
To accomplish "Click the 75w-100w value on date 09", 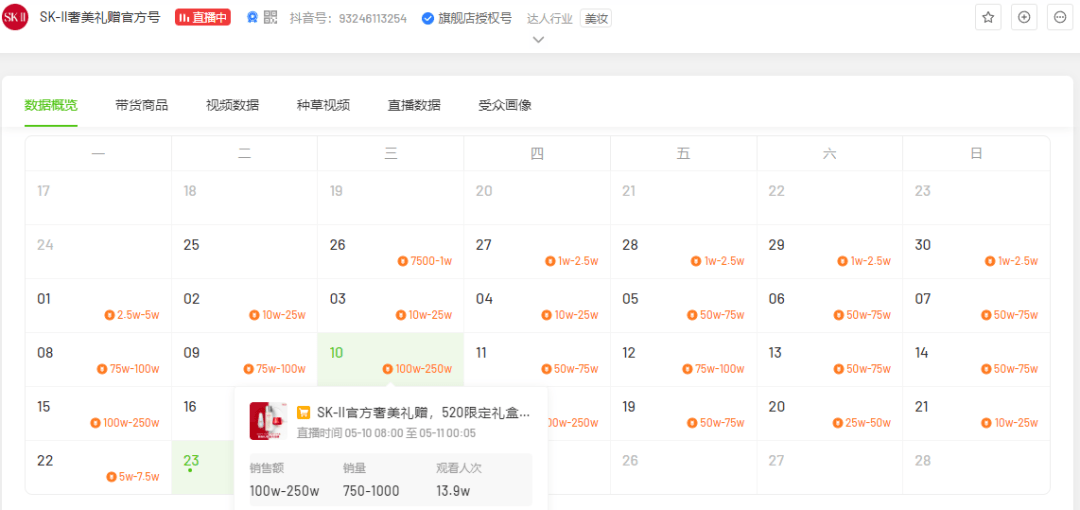I will click(x=281, y=369).
